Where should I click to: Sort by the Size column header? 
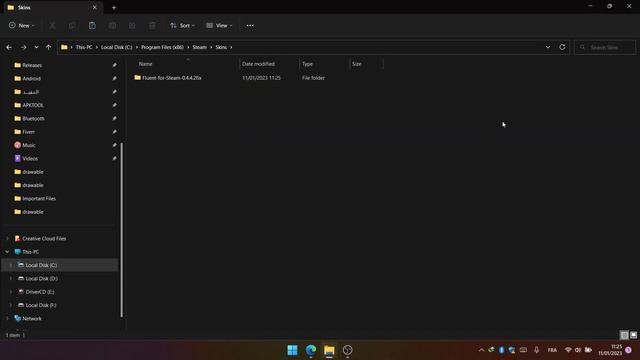[x=357, y=64]
